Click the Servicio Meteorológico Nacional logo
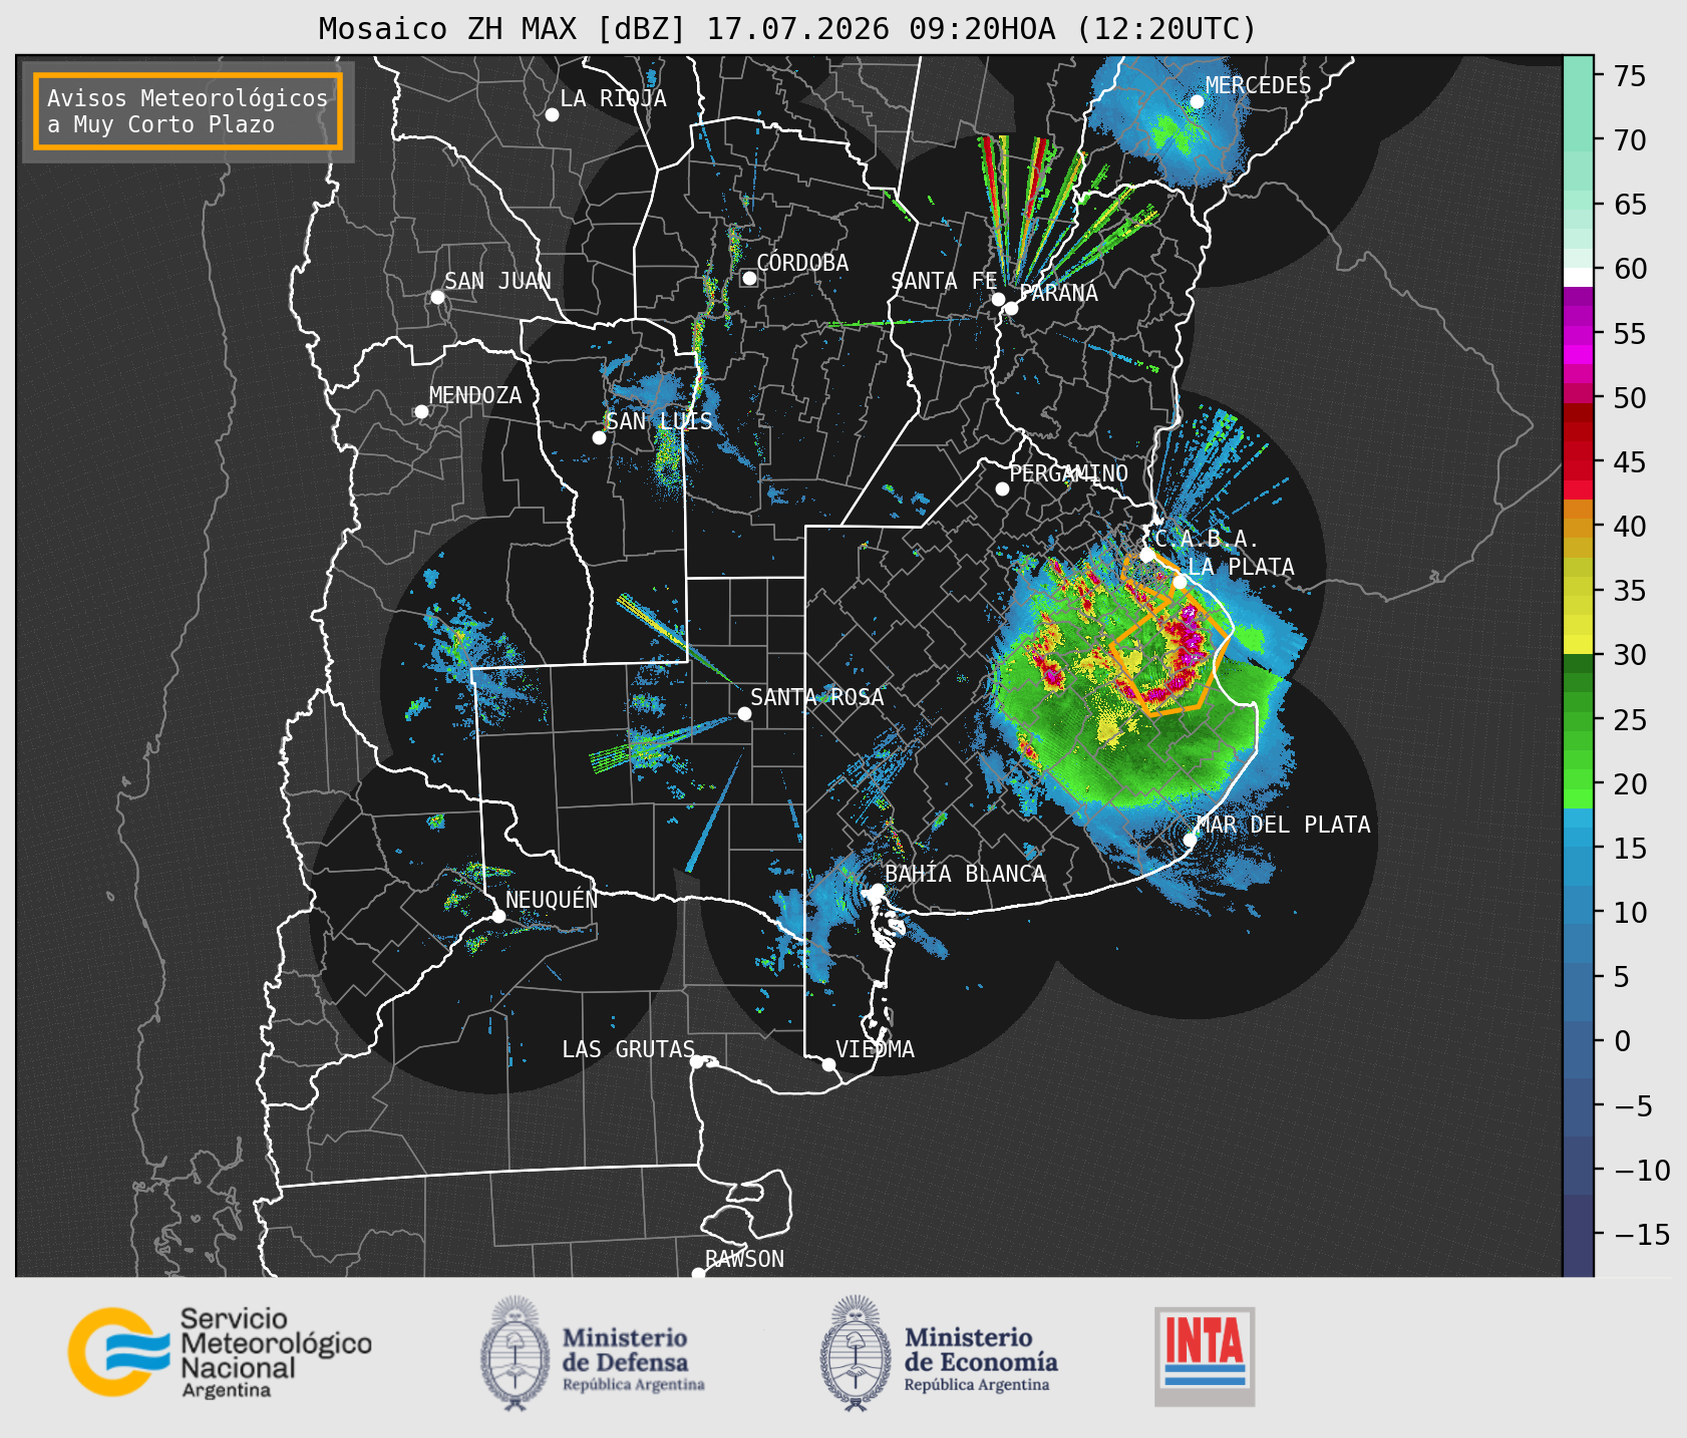This screenshot has height=1438, width=1687. pos(220,1352)
